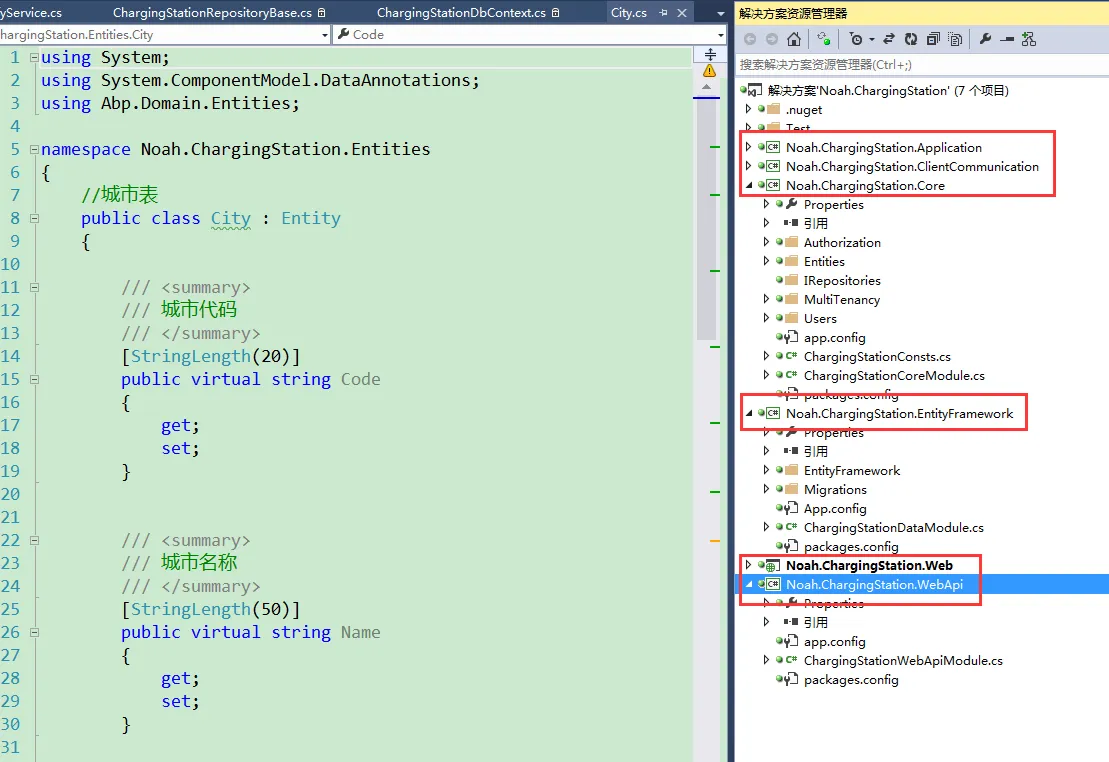Image resolution: width=1109 pixels, height=762 pixels.
Task: Click the Solution Explorer search field
Action: tap(920, 65)
